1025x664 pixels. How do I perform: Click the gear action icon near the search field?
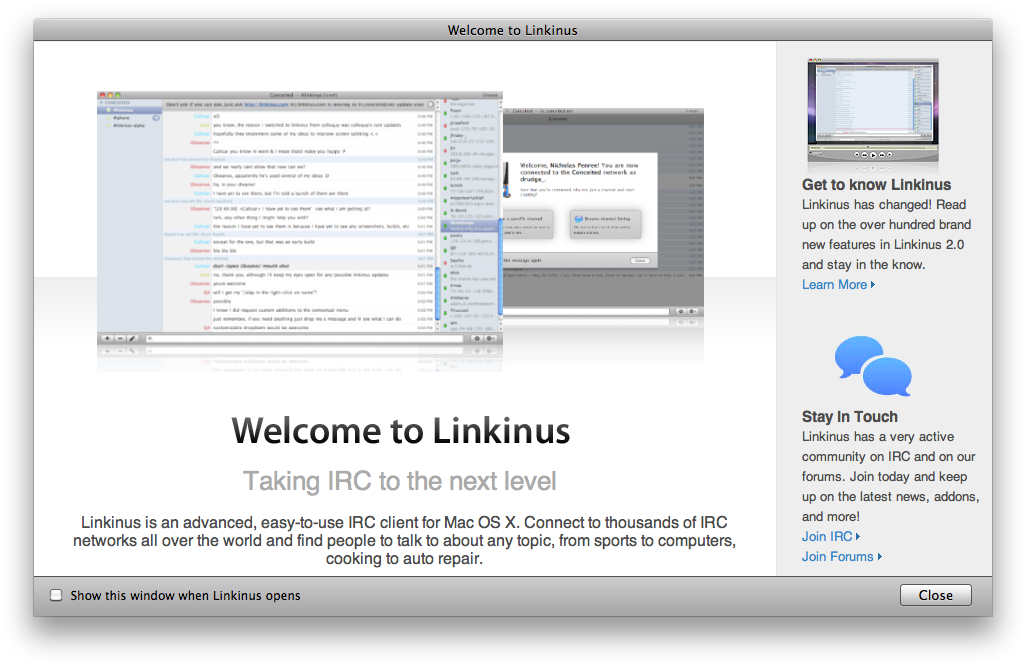coord(492,337)
